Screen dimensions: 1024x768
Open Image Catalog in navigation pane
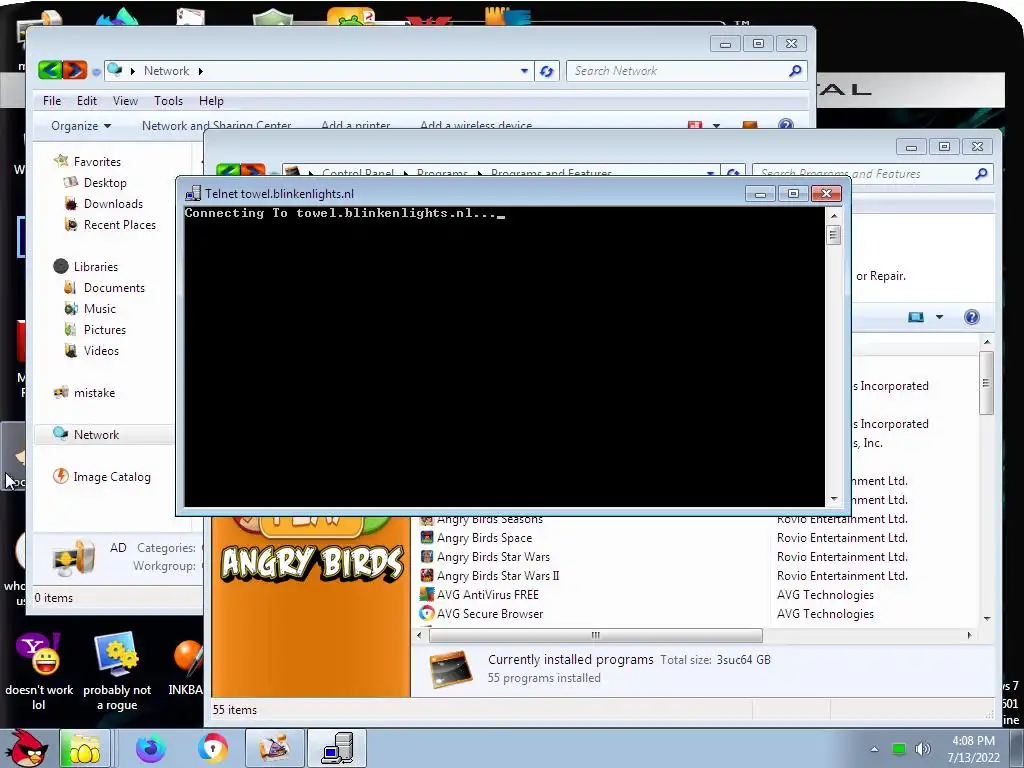(x=112, y=477)
